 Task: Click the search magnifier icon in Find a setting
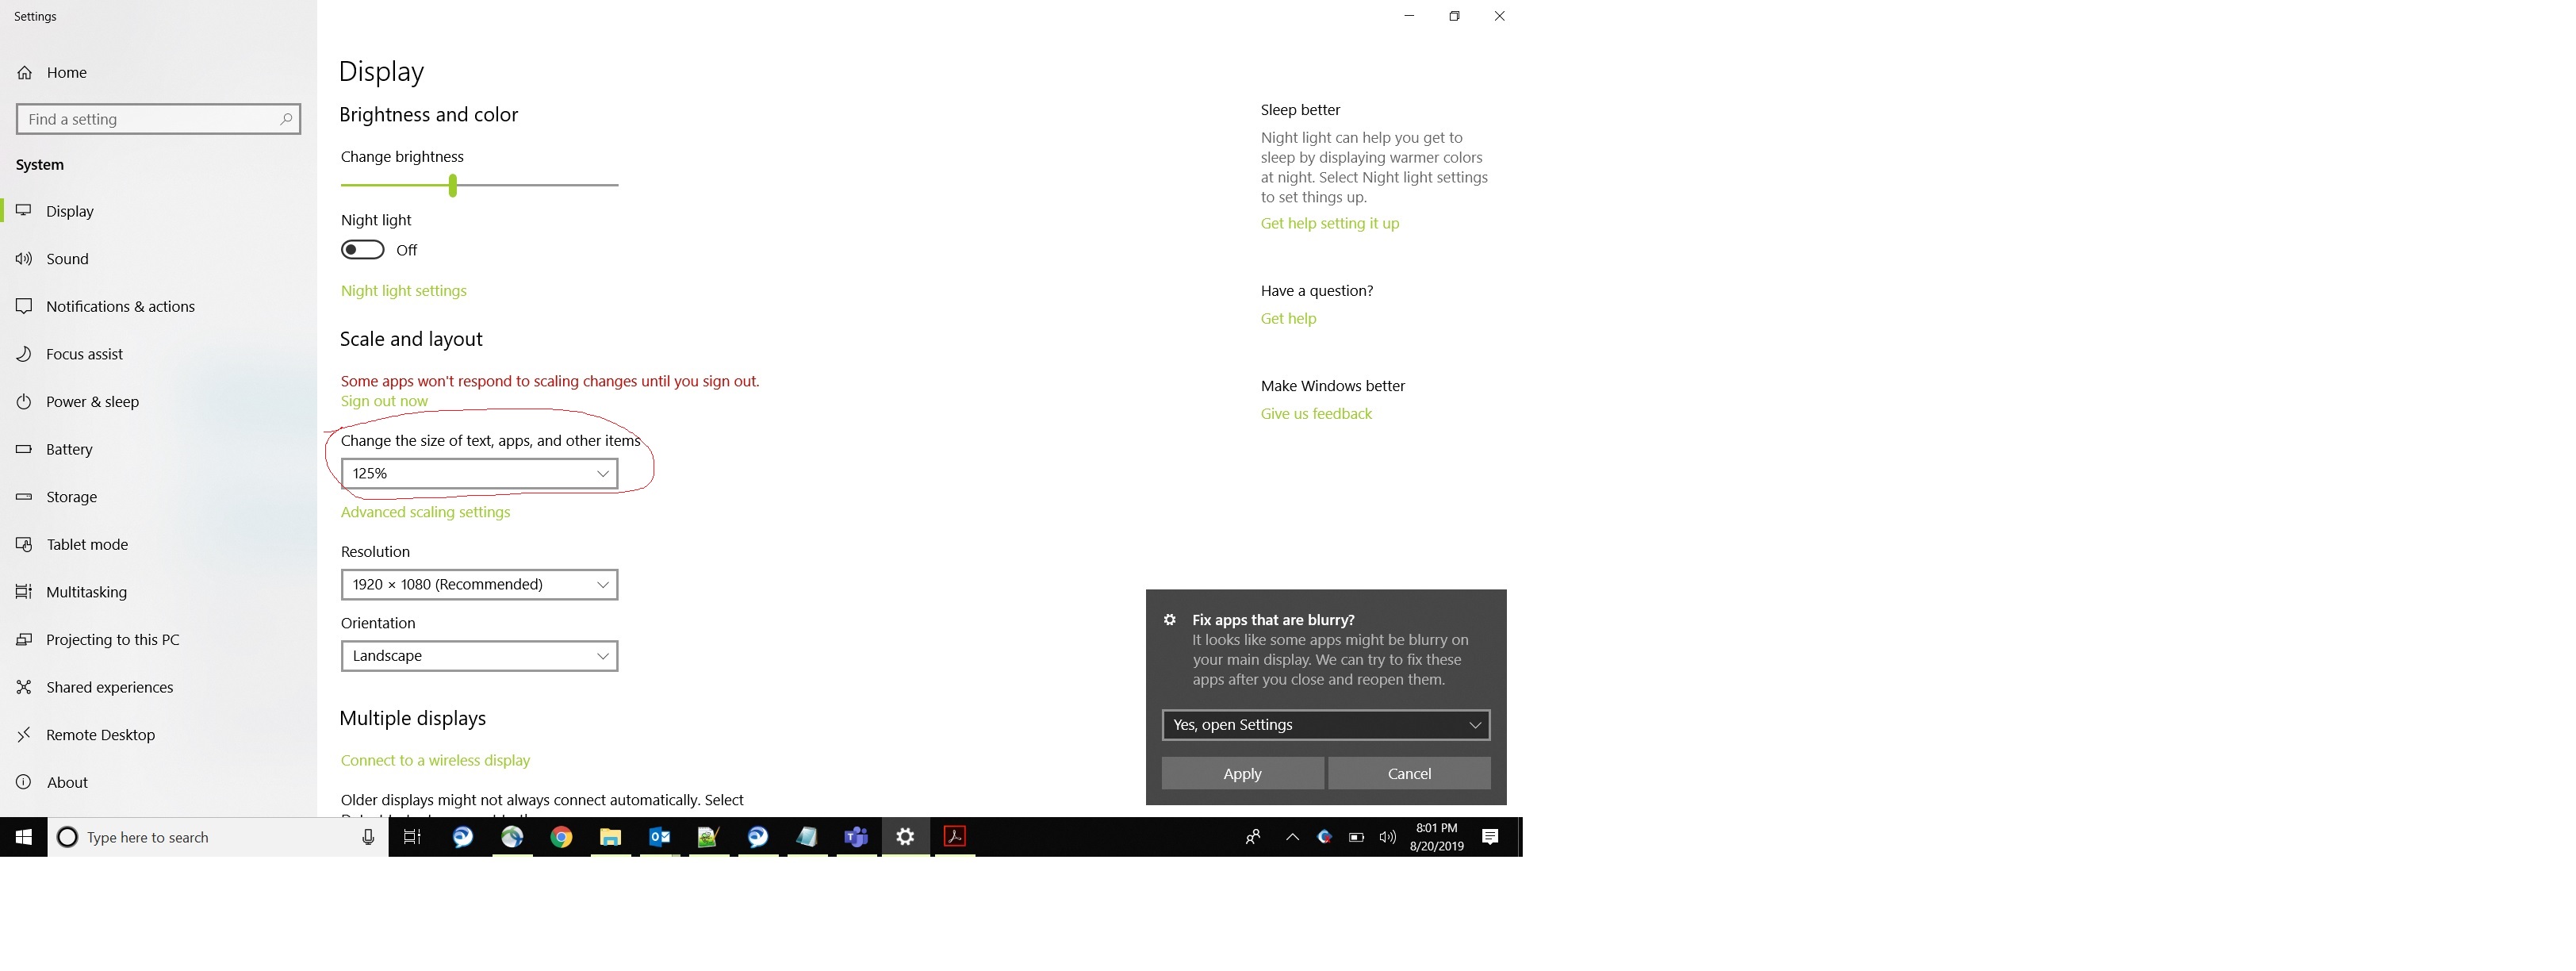tap(286, 119)
